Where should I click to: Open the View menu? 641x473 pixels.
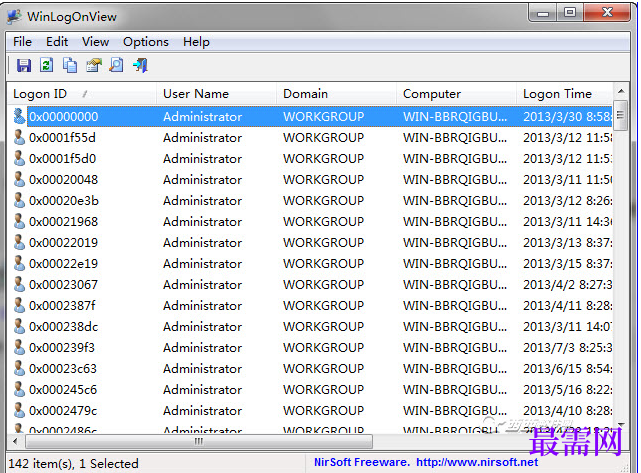(95, 42)
